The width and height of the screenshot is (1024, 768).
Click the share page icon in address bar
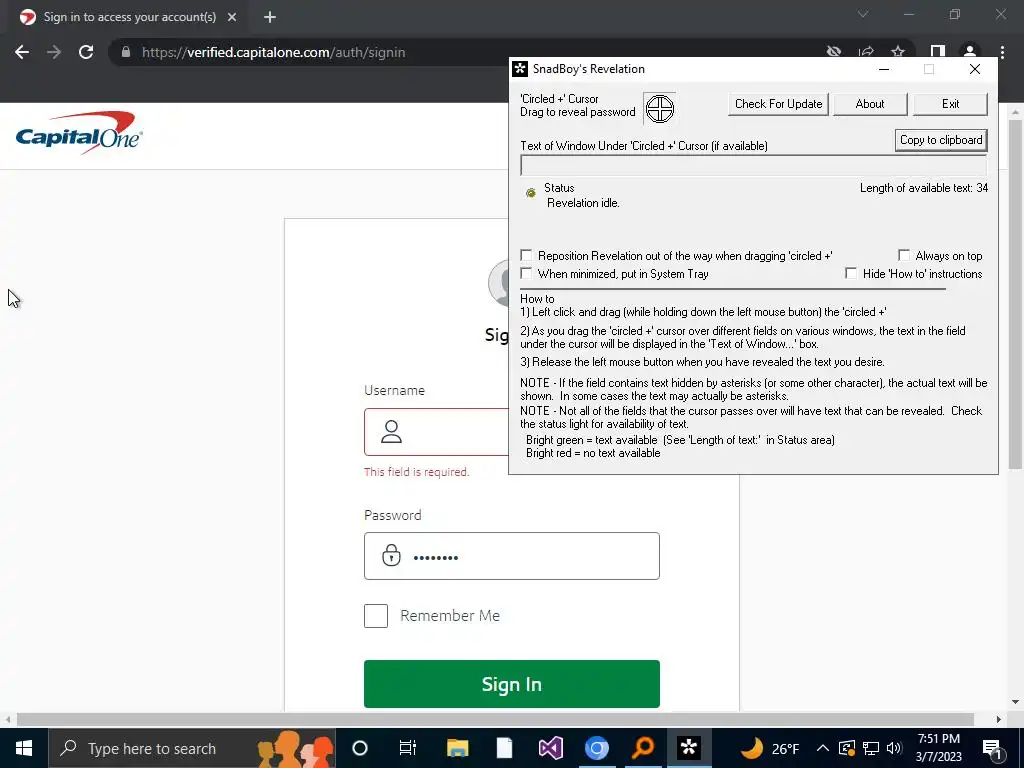(866, 52)
